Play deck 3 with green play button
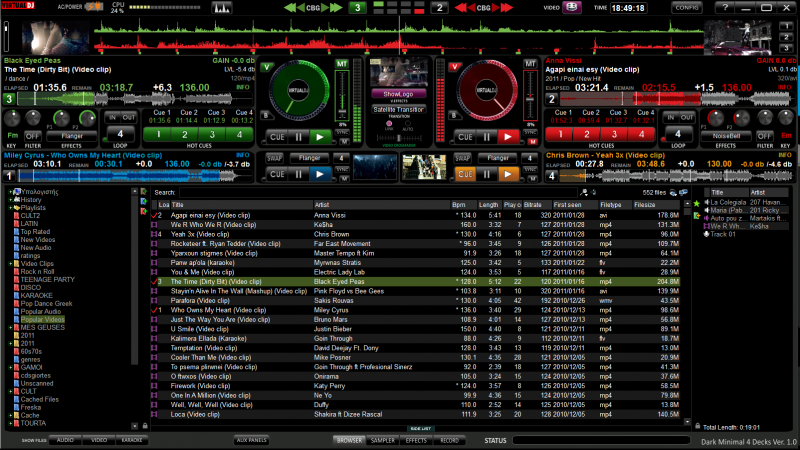 [x=320, y=137]
